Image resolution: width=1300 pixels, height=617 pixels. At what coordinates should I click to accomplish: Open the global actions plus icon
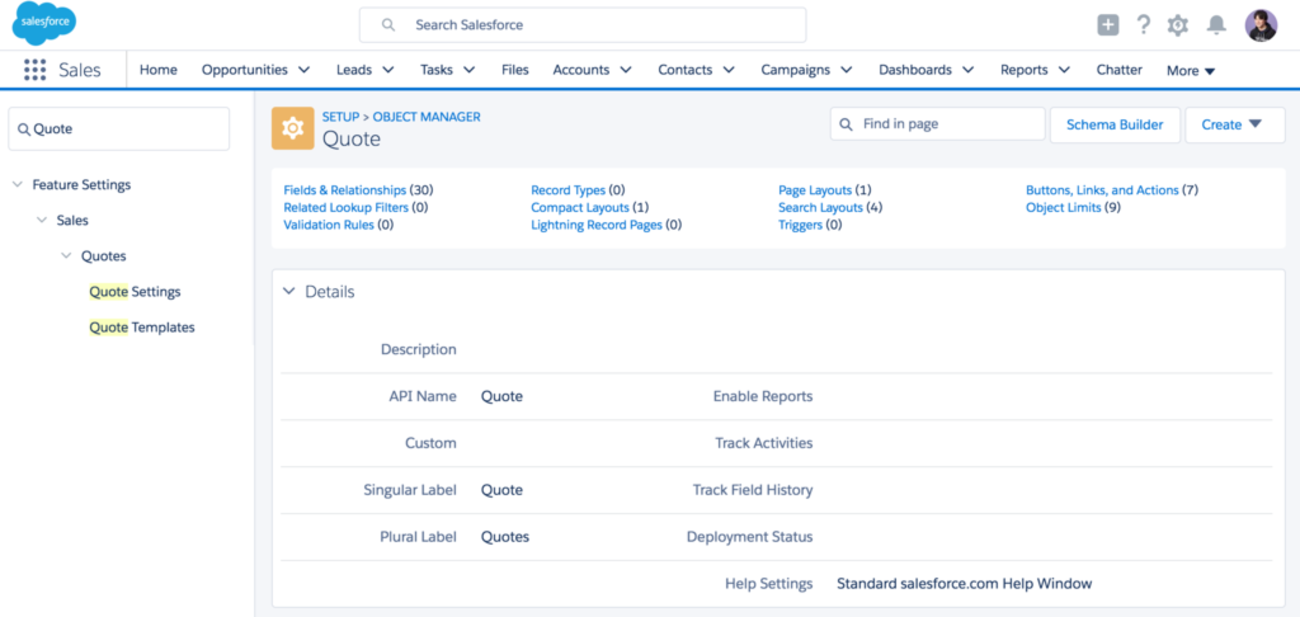[x=1108, y=25]
